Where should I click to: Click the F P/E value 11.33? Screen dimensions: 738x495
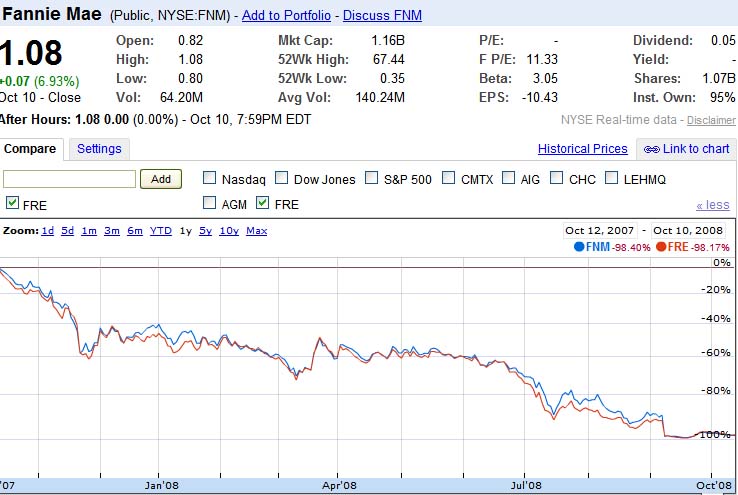542,59
